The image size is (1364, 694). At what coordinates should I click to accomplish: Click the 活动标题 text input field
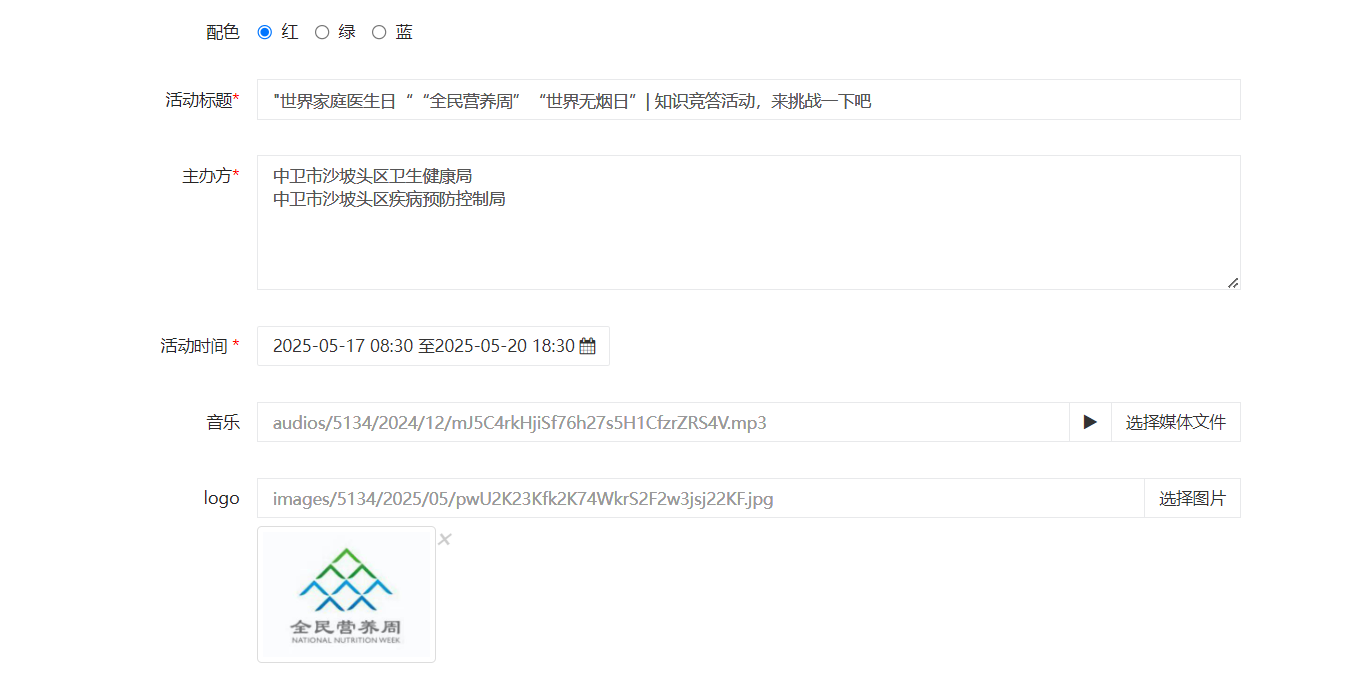748,100
